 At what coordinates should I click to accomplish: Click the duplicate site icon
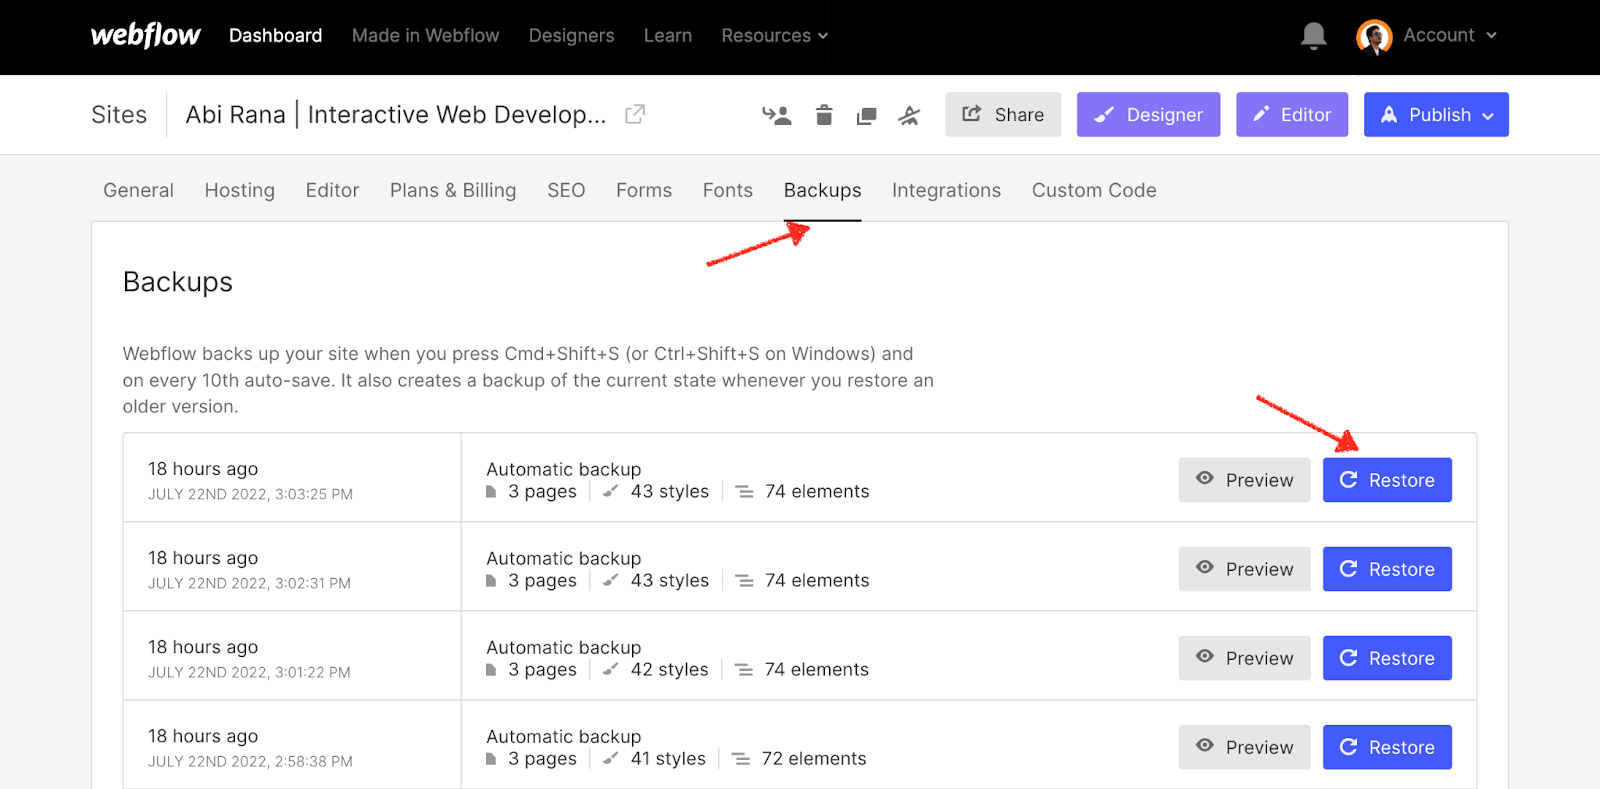867,116
